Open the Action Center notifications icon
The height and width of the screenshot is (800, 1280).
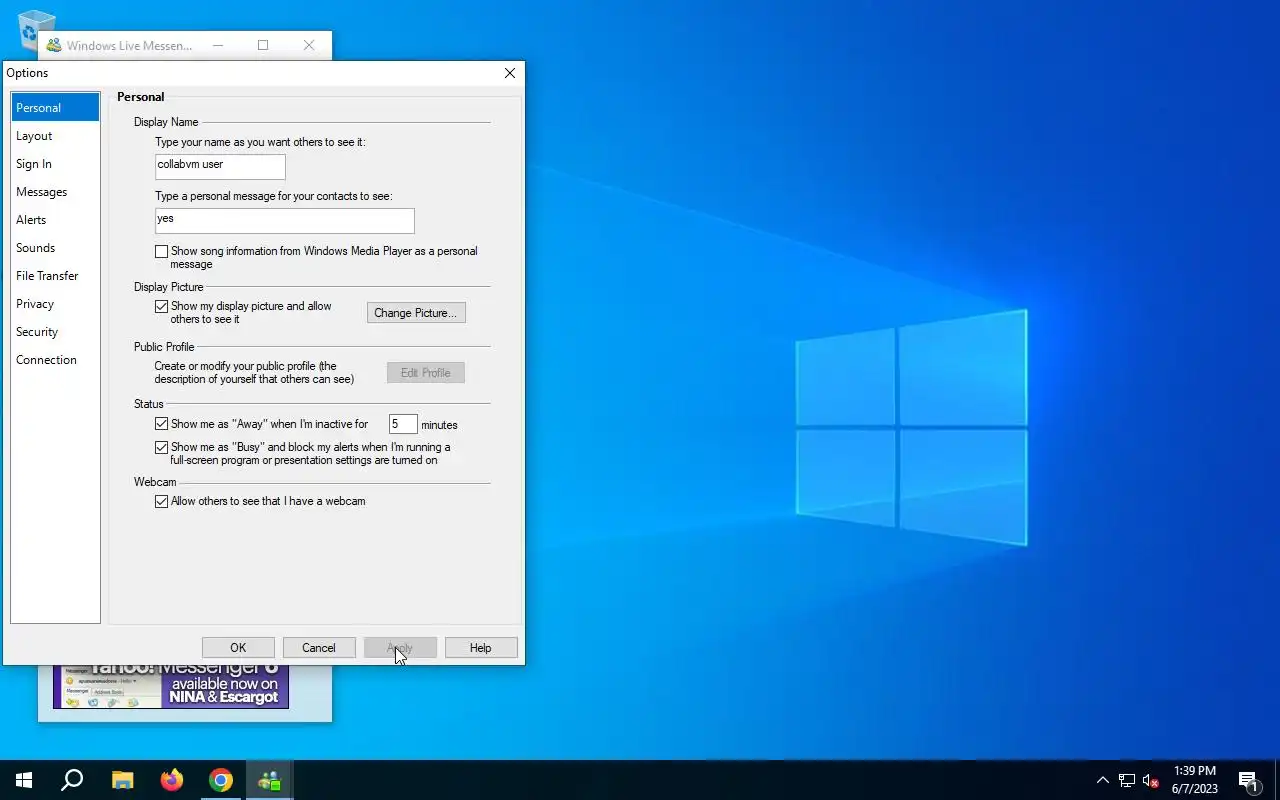click(1248, 780)
